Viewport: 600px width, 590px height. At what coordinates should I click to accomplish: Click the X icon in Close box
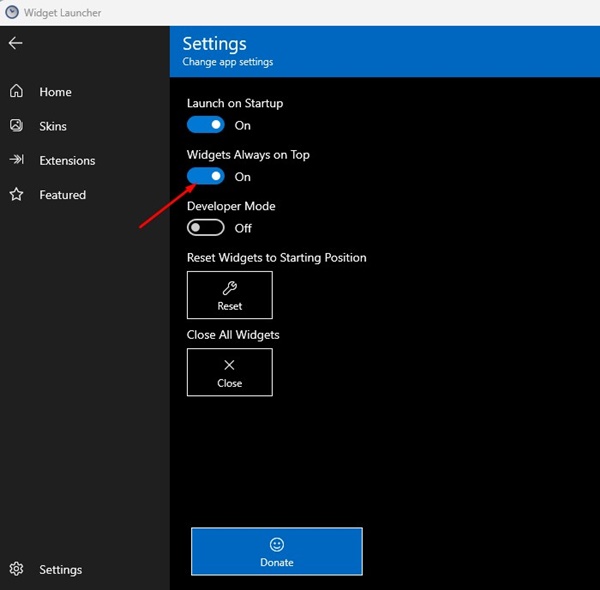229,365
